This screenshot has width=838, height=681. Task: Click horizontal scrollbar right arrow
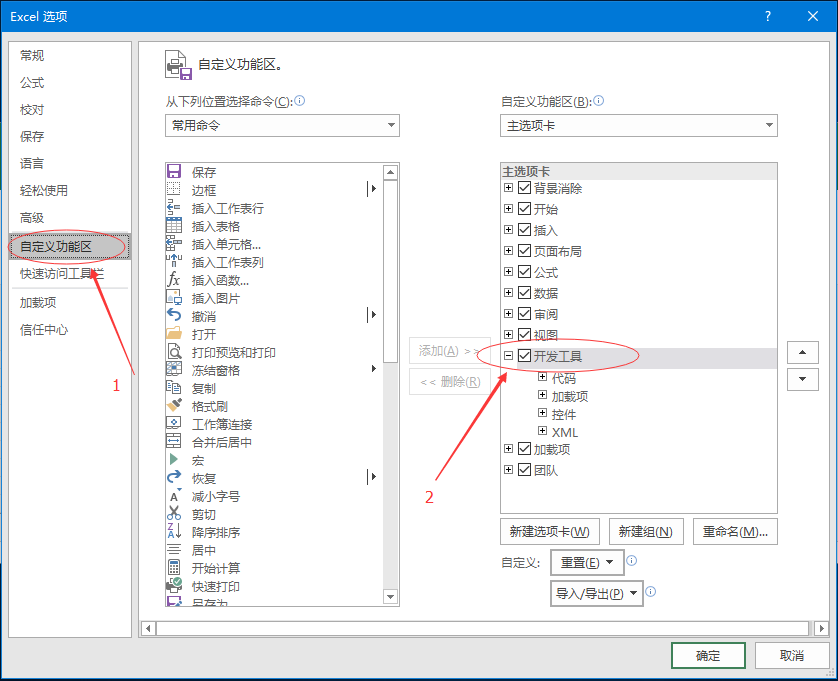pyautogui.click(x=821, y=628)
